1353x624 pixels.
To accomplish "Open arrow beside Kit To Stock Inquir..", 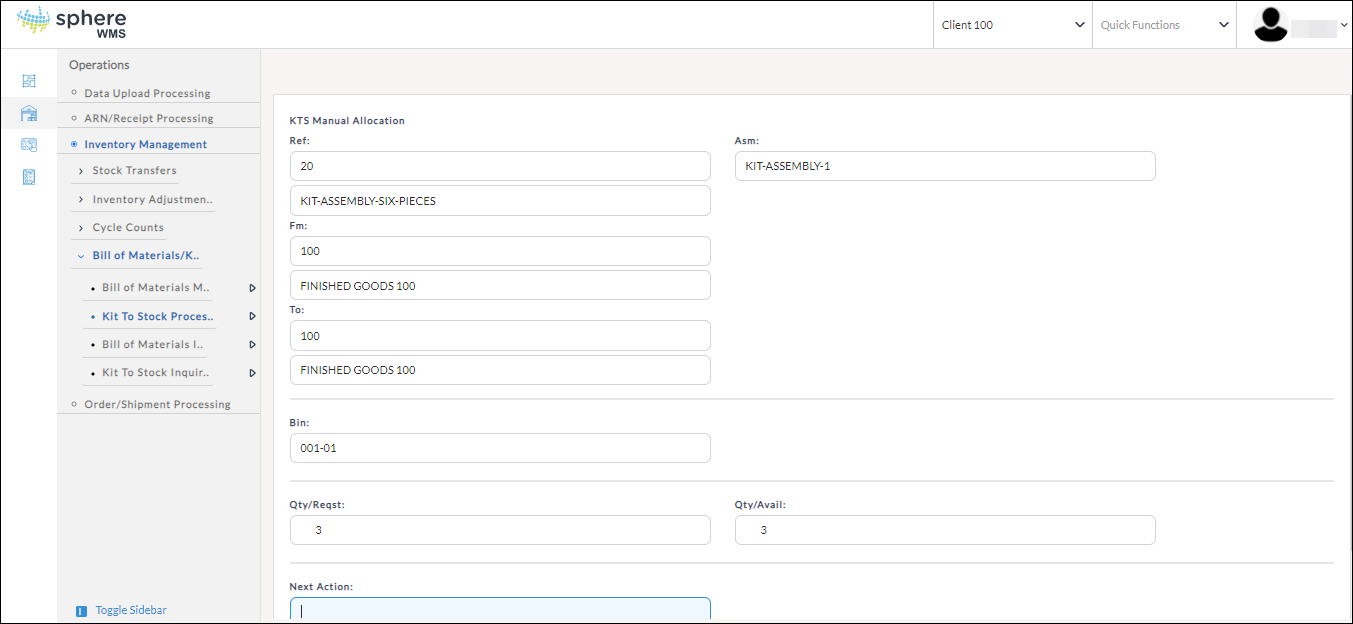I will pyautogui.click(x=253, y=373).
